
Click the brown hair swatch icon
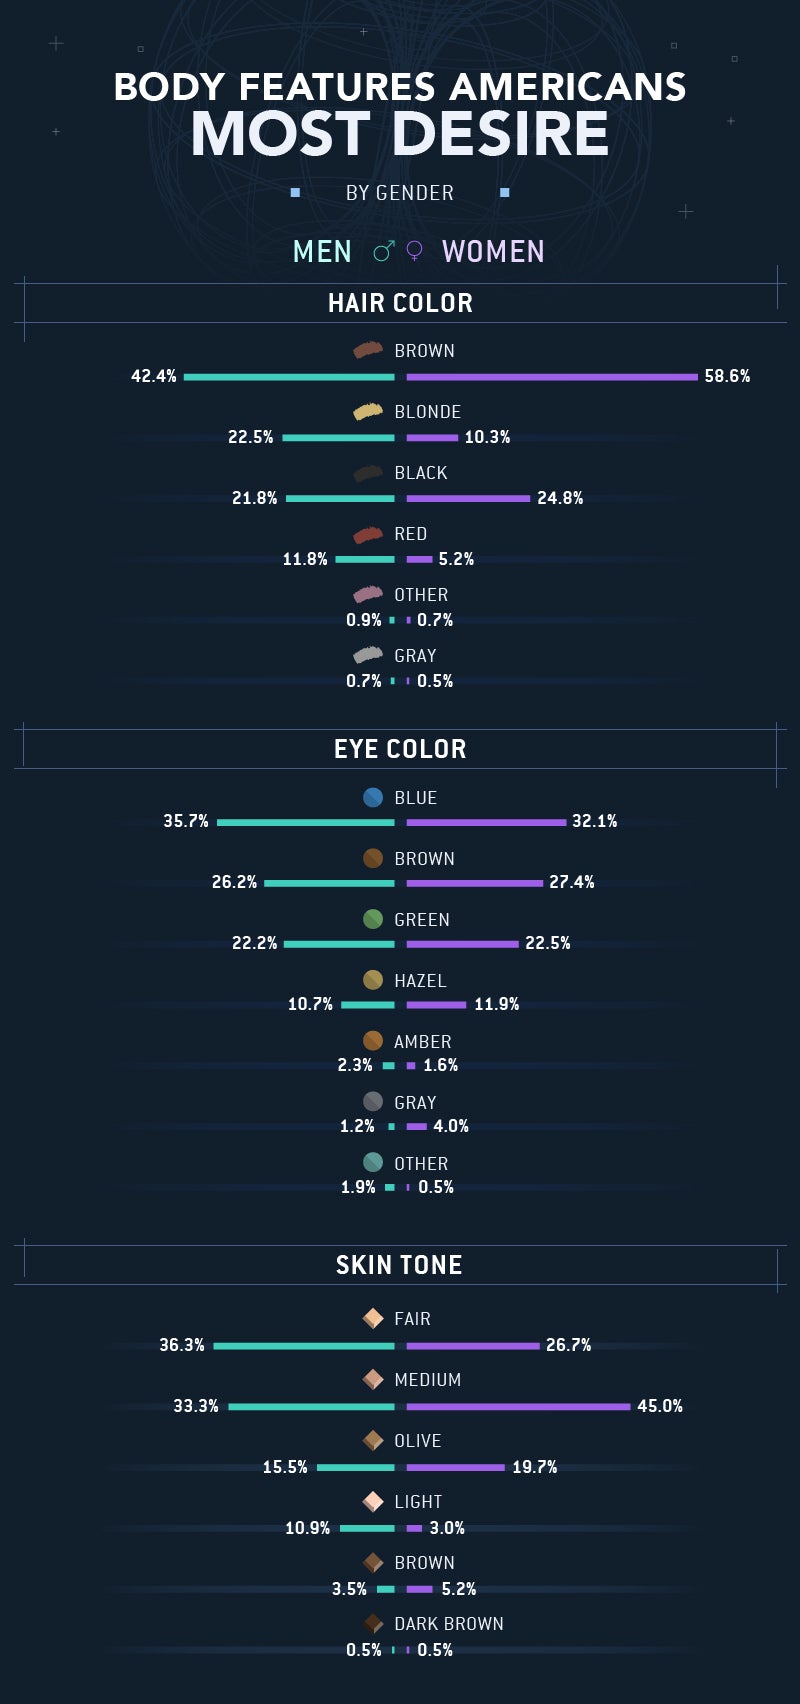coord(368,350)
